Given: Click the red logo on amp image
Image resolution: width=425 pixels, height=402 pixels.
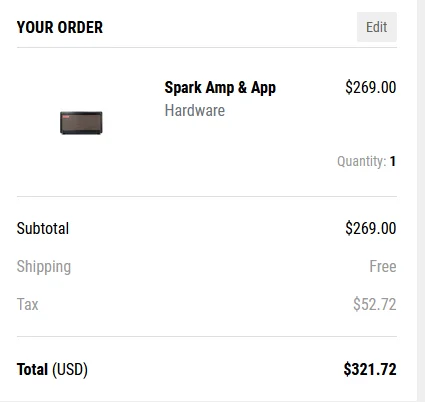Looking at the screenshot, I should pyautogui.click(x=66, y=117).
